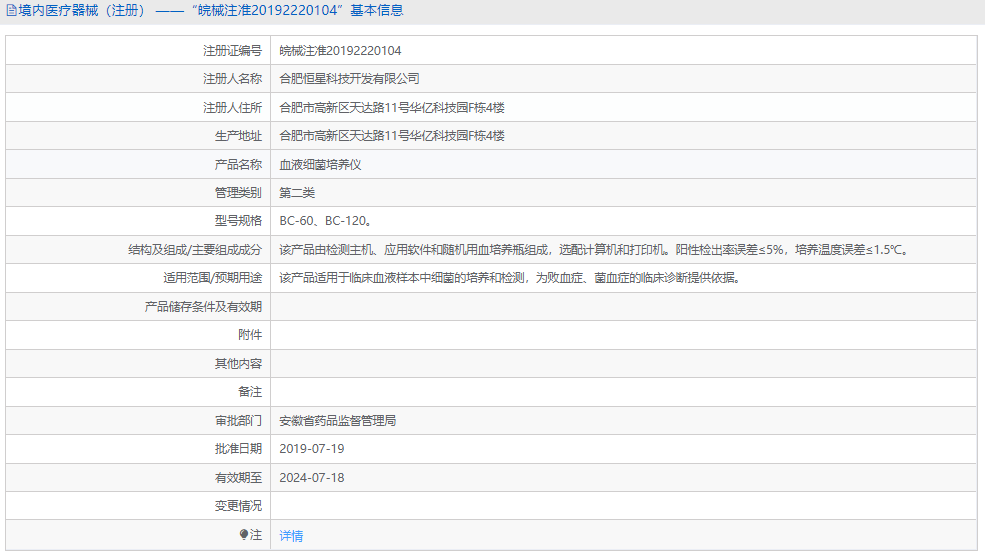Click registrant name 合肥恒星科技开发有限公司
The width and height of the screenshot is (985, 557).
349,79
